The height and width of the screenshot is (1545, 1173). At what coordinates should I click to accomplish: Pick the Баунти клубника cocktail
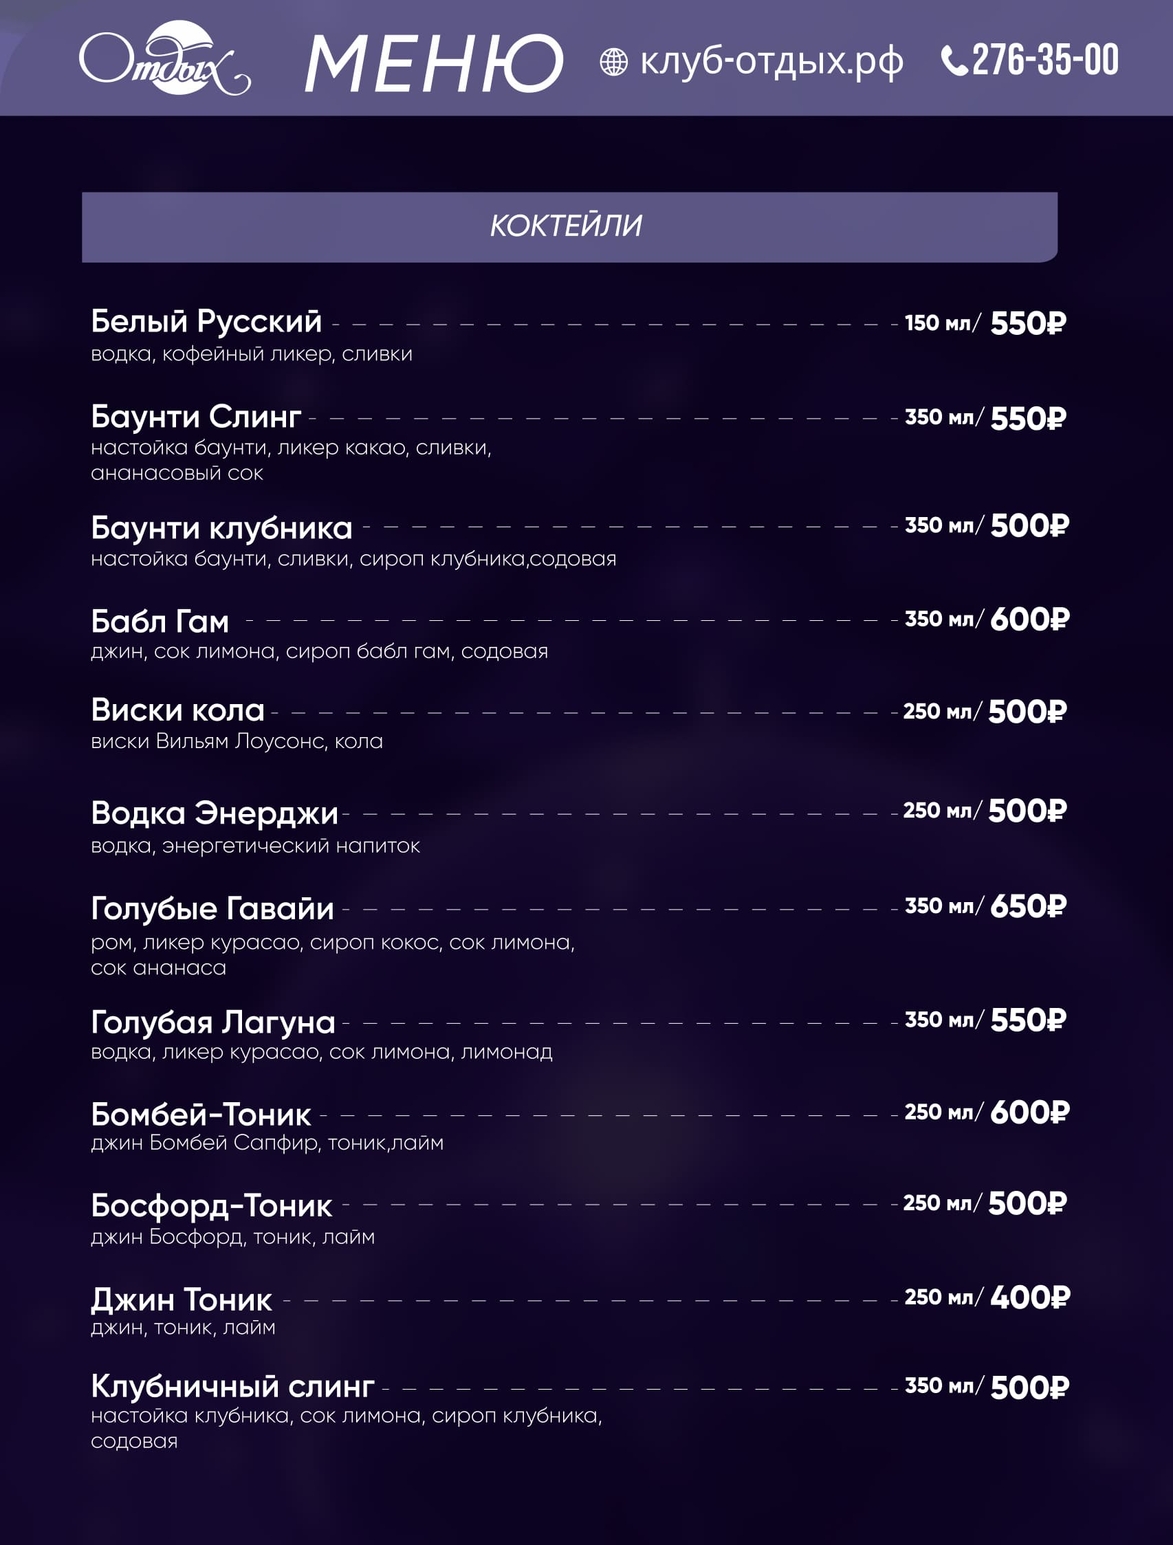pyautogui.click(x=221, y=528)
